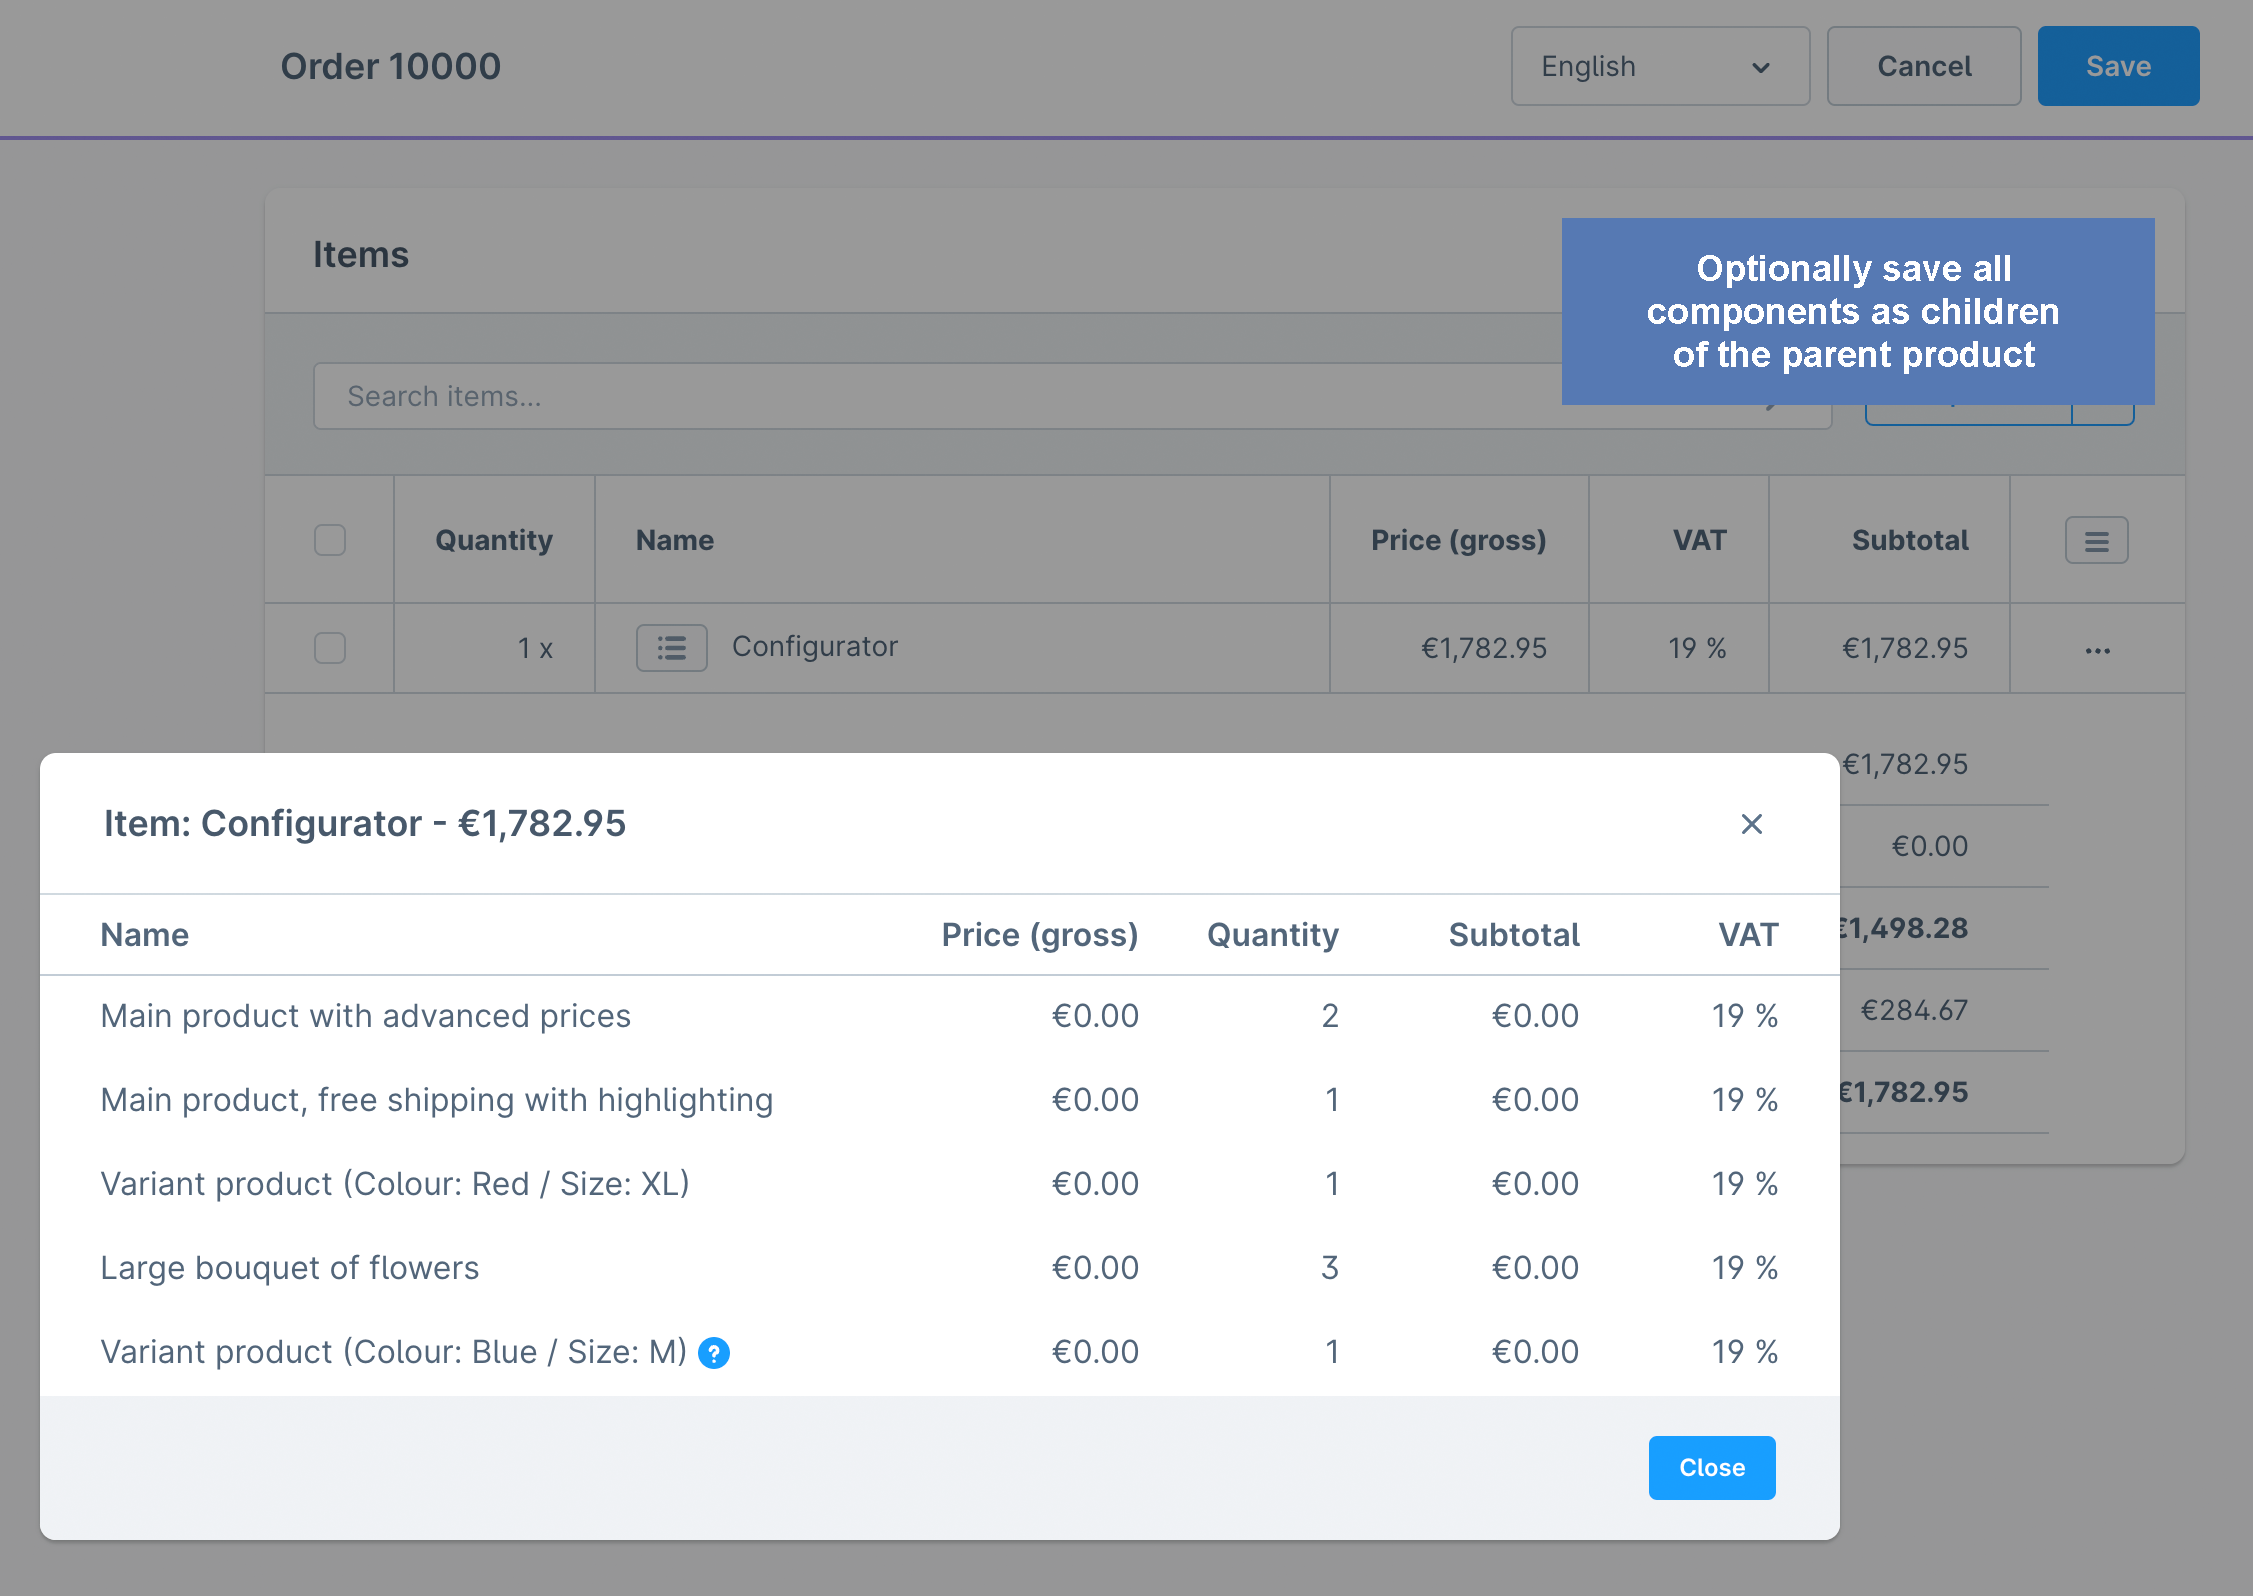
Task: Click Name column header in modal
Action: 145,935
